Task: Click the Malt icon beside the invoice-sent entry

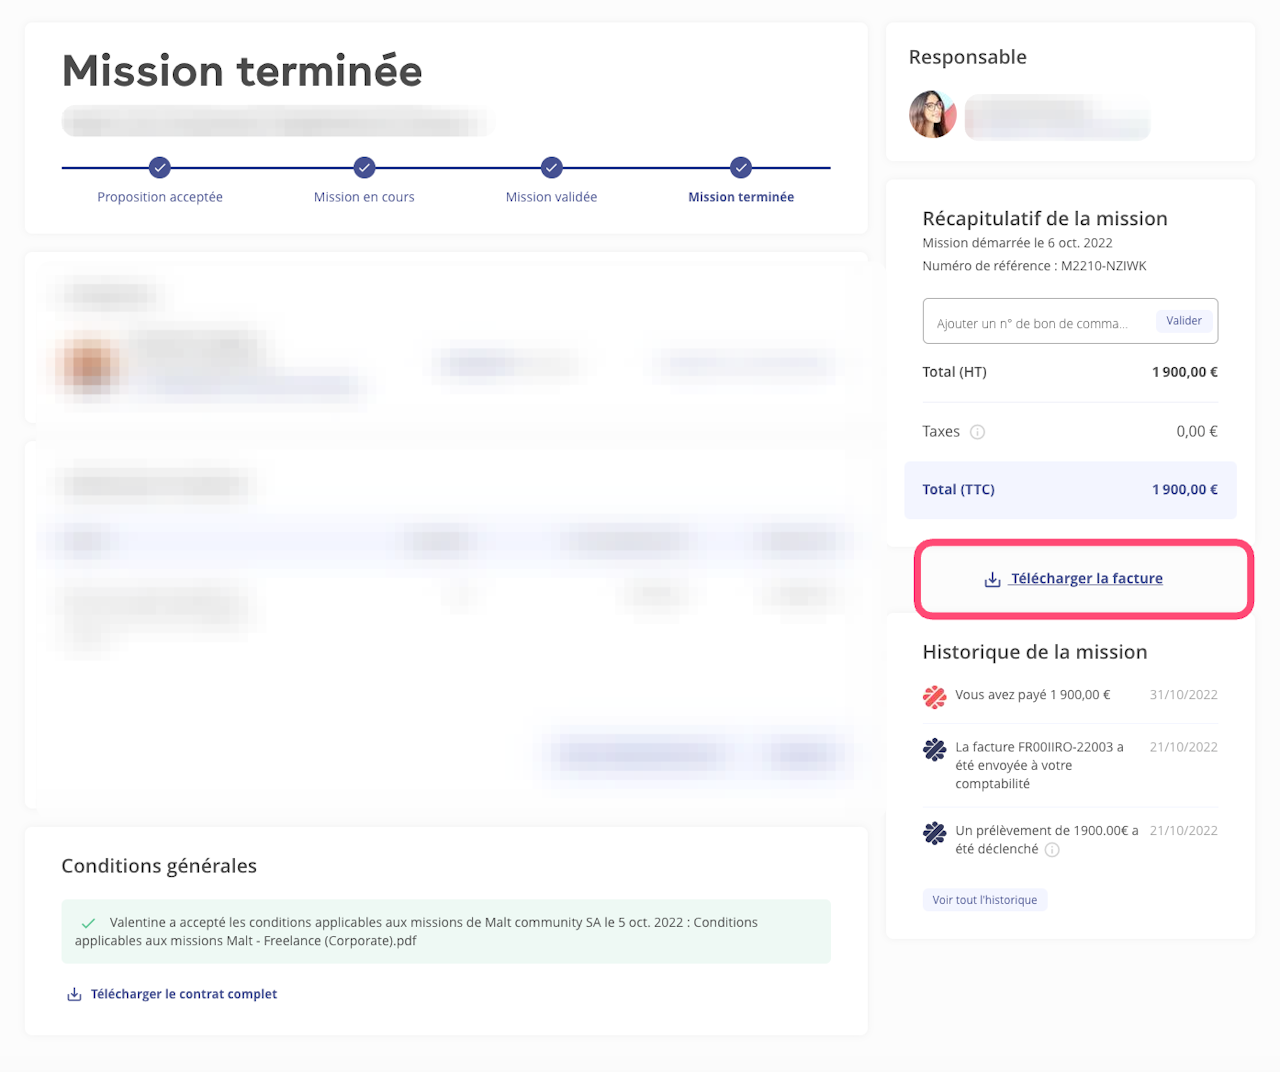Action: coord(934,749)
